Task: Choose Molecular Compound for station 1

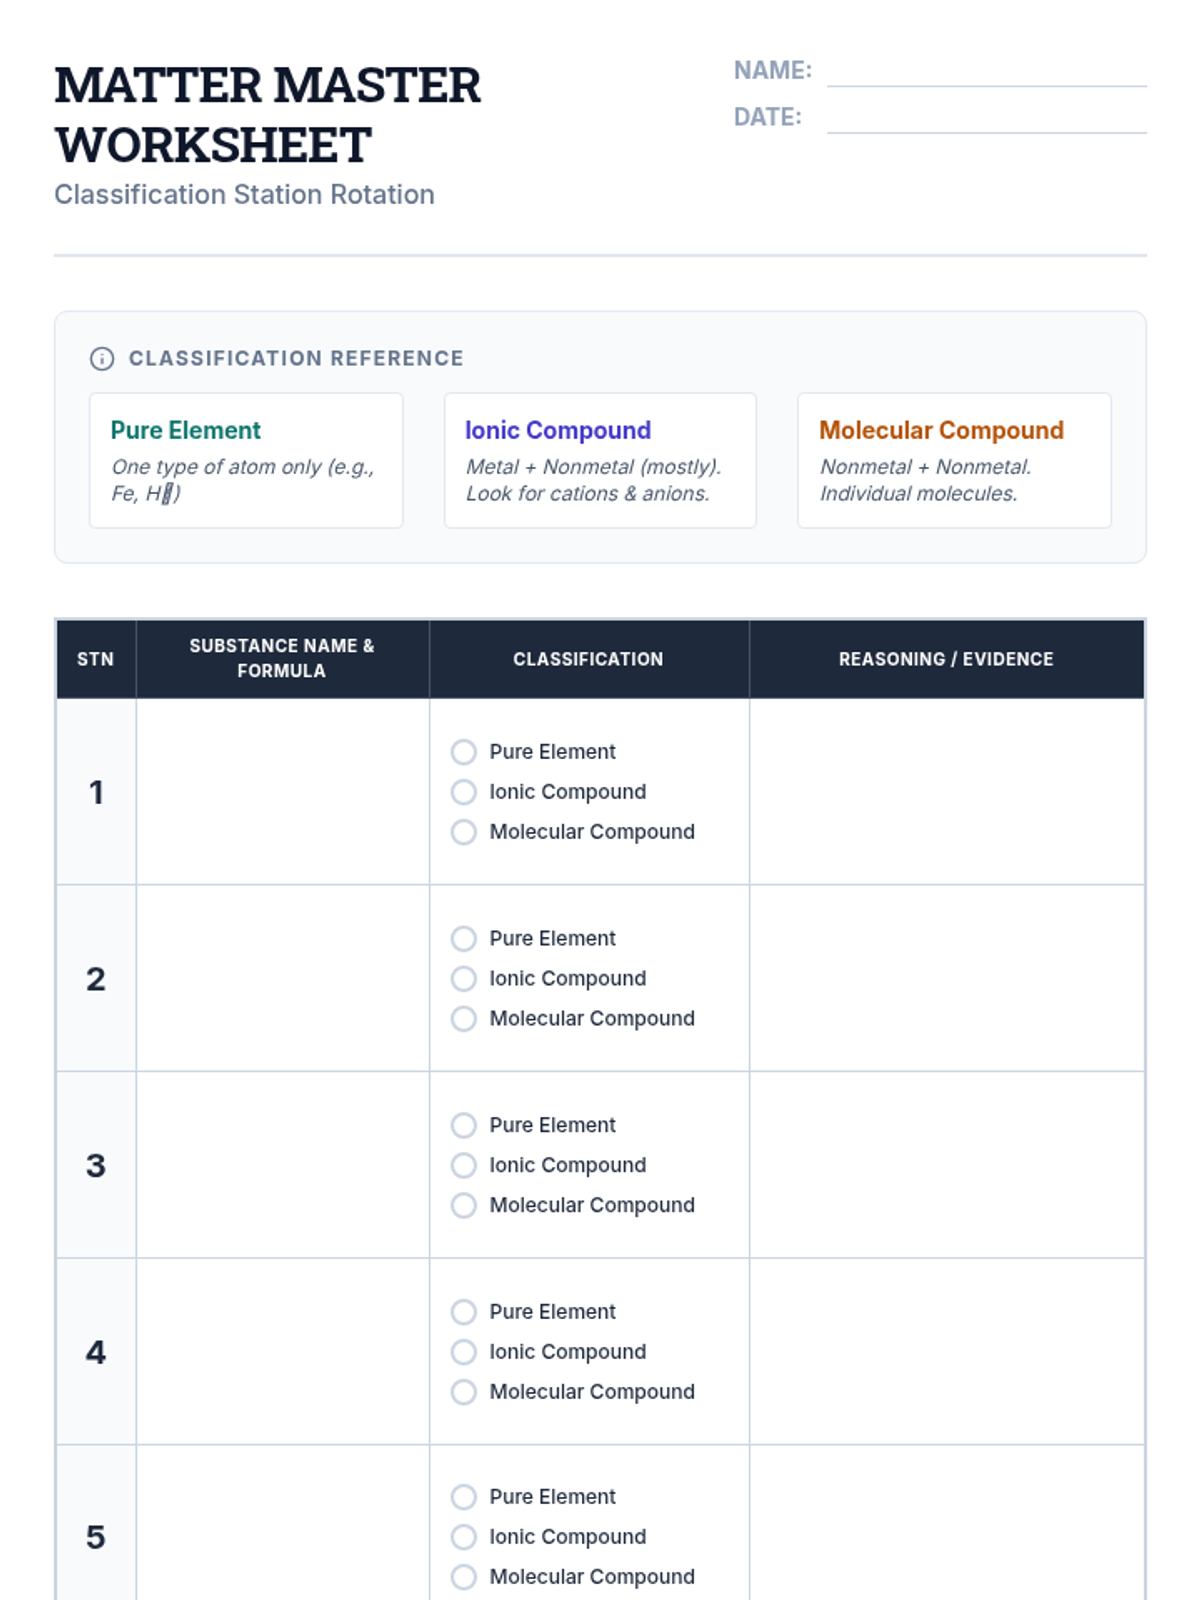Action: tap(464, 832)
